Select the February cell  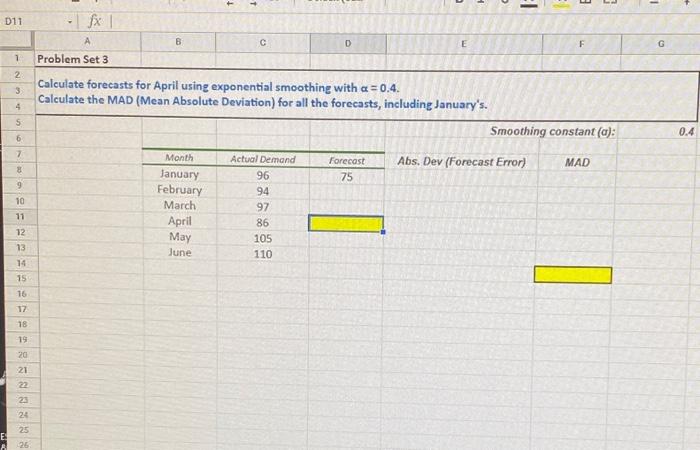coord(179,190)
